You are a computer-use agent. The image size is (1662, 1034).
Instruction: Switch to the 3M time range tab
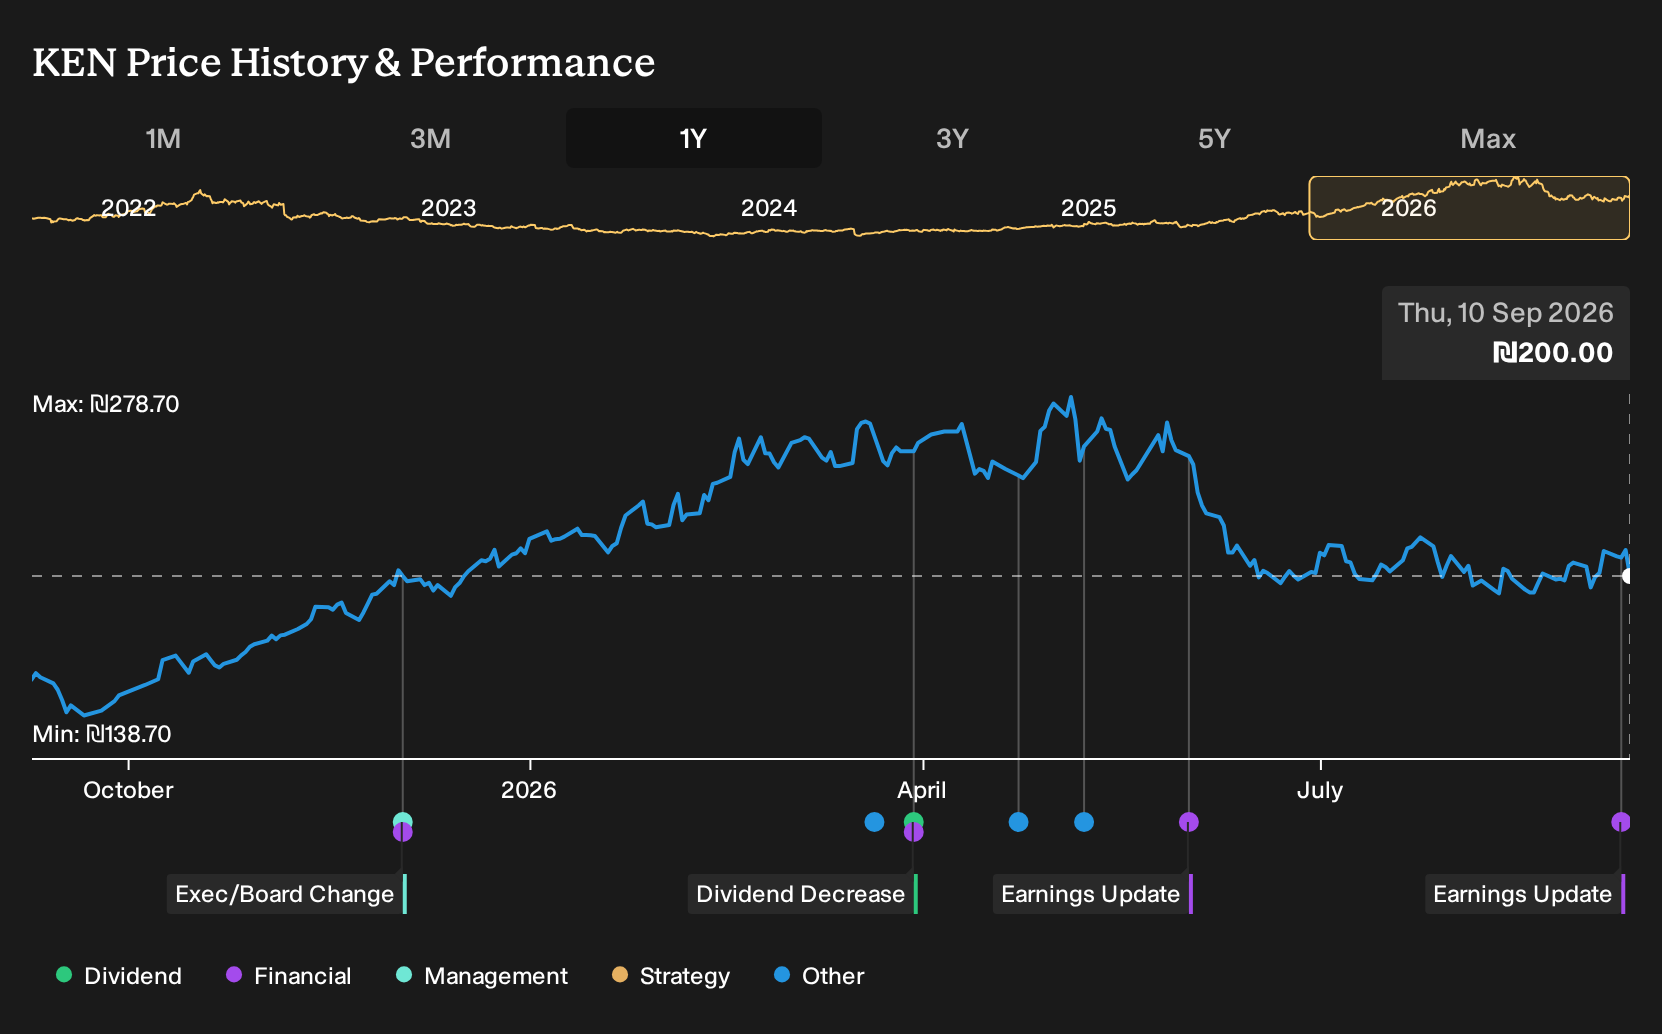[430, 138]
